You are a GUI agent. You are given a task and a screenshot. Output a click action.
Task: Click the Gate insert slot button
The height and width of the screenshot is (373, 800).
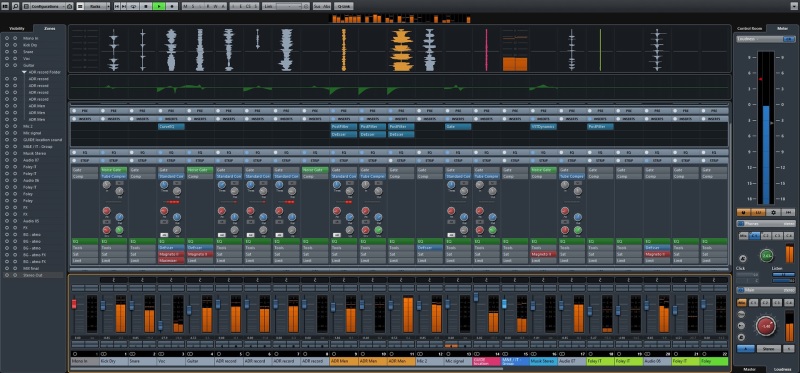coord(458,127)
